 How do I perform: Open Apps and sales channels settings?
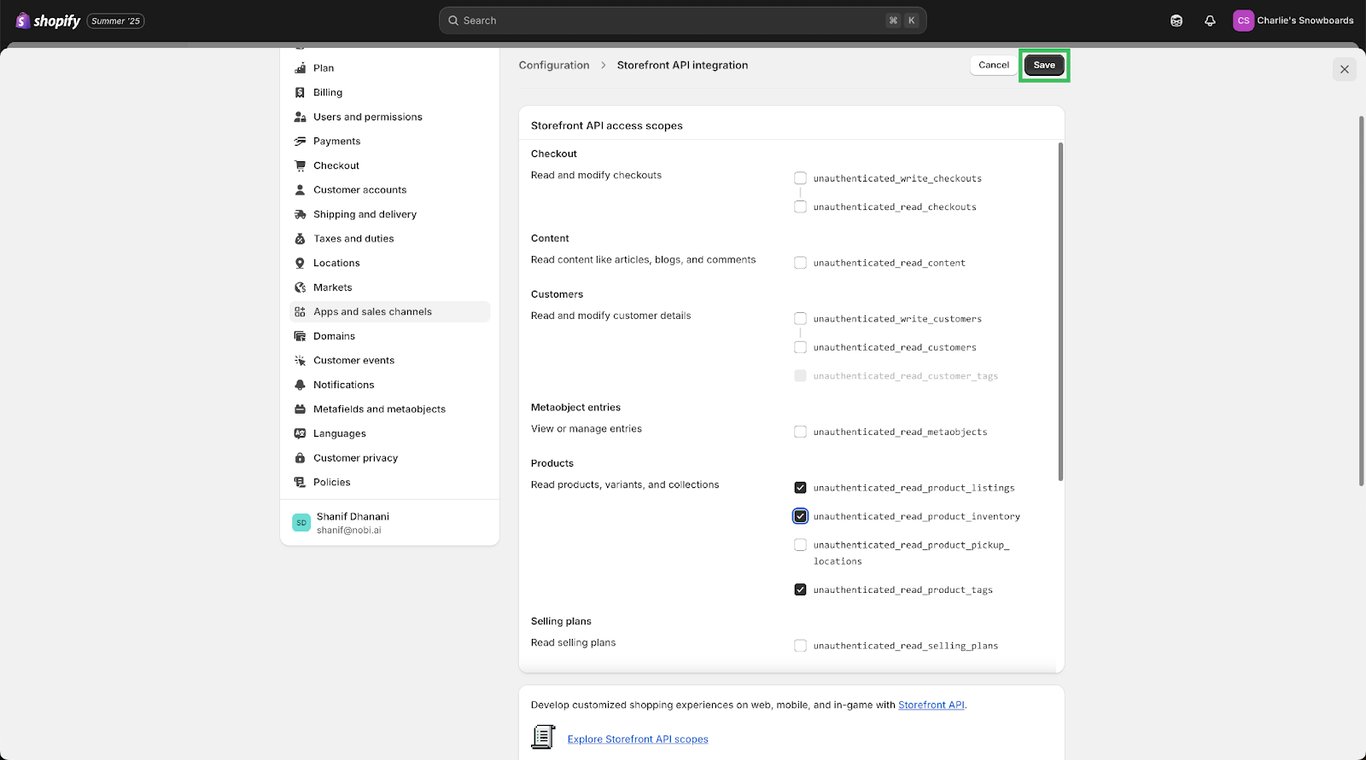[372, 312]
